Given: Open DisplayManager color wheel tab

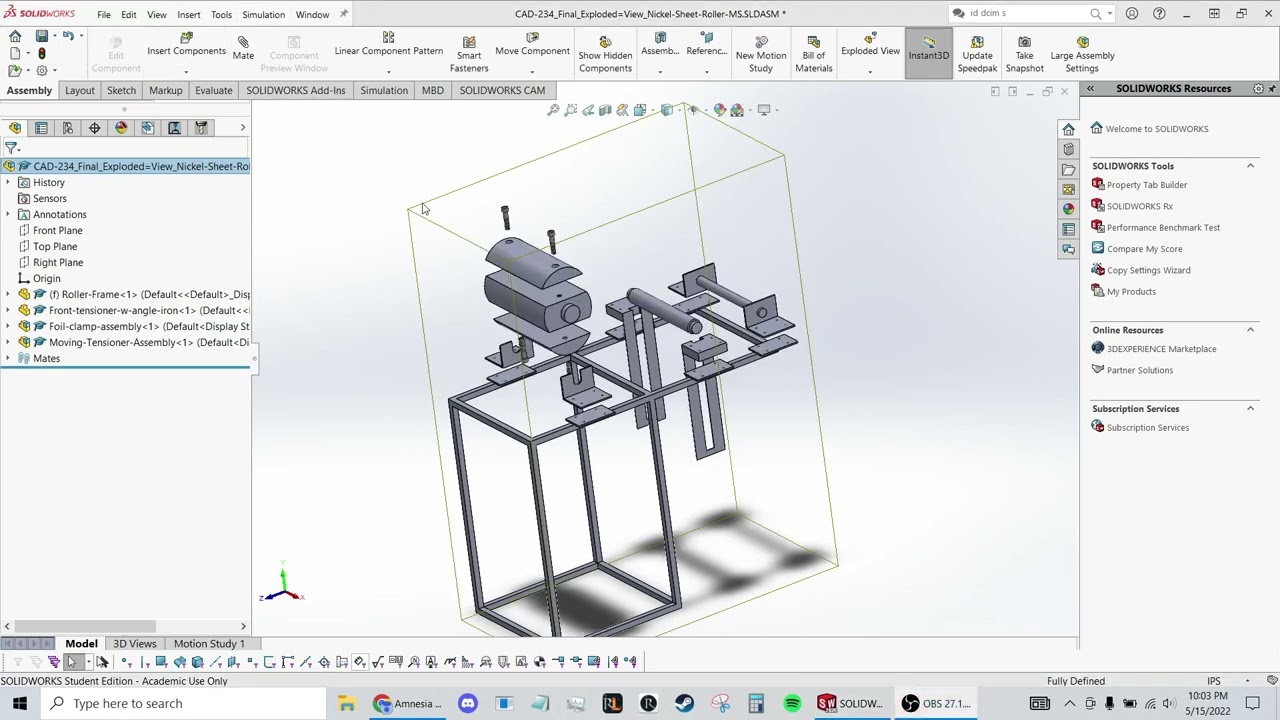Looking at the screenshot, I should tap(121, 128).
